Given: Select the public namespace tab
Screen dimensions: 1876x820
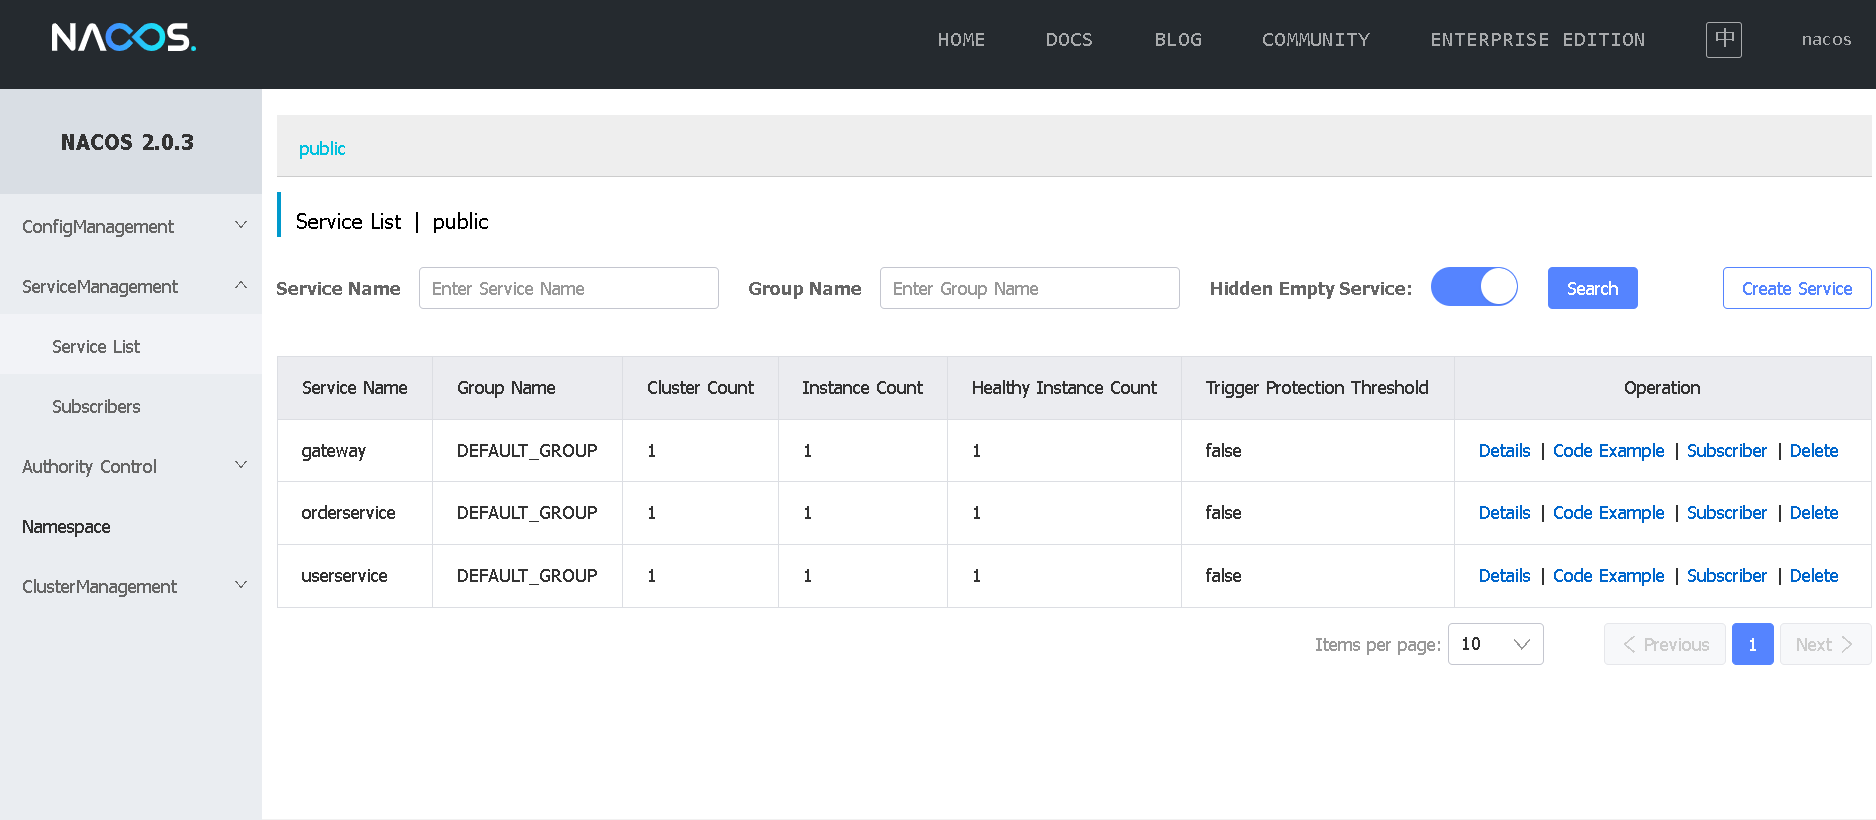Looking at the screenshot, I should 322,149.
